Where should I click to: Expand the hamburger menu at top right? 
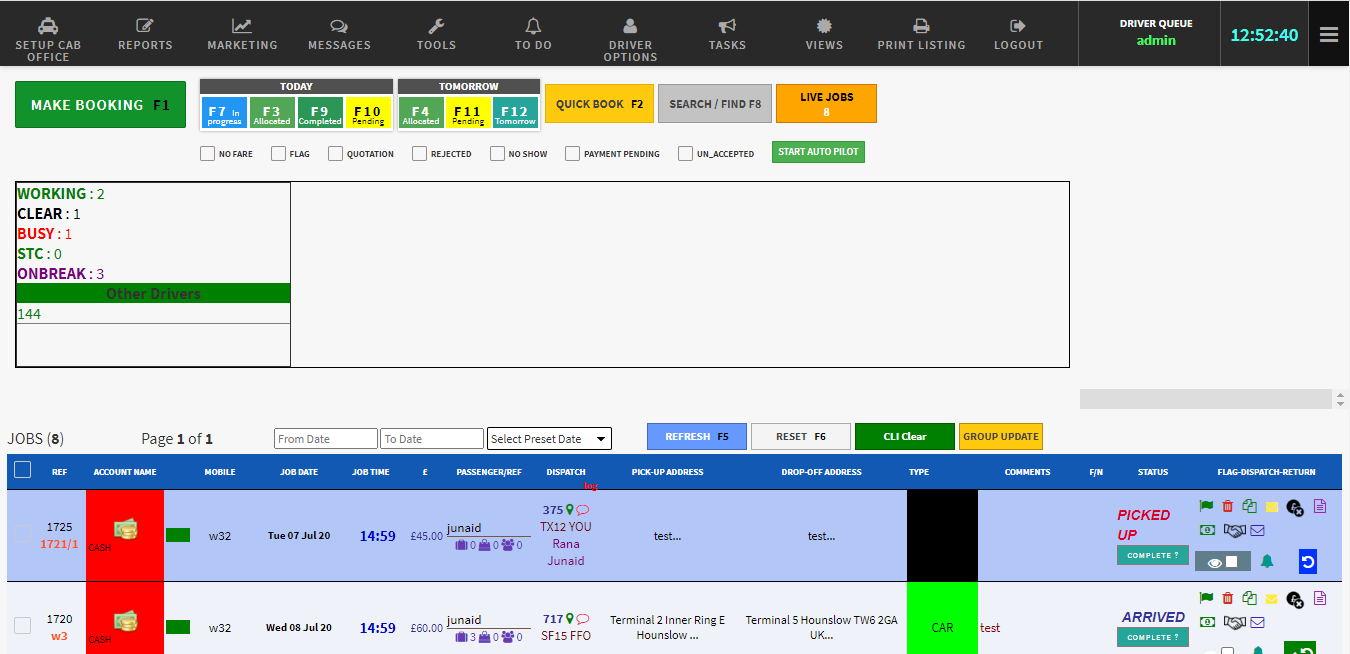click(x=1329, y=33)
